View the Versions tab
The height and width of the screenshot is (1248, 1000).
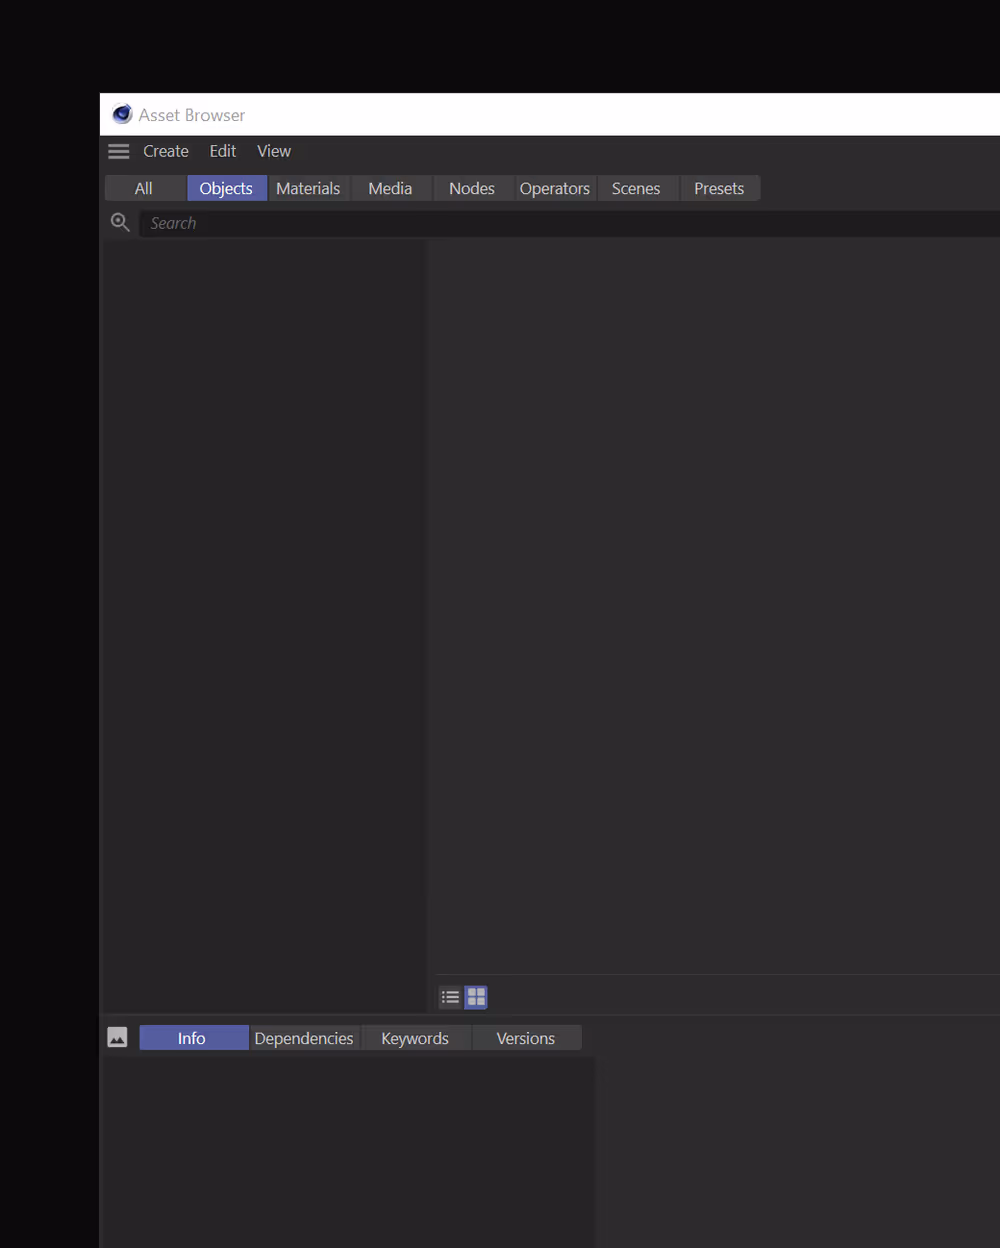point(525,1038)
